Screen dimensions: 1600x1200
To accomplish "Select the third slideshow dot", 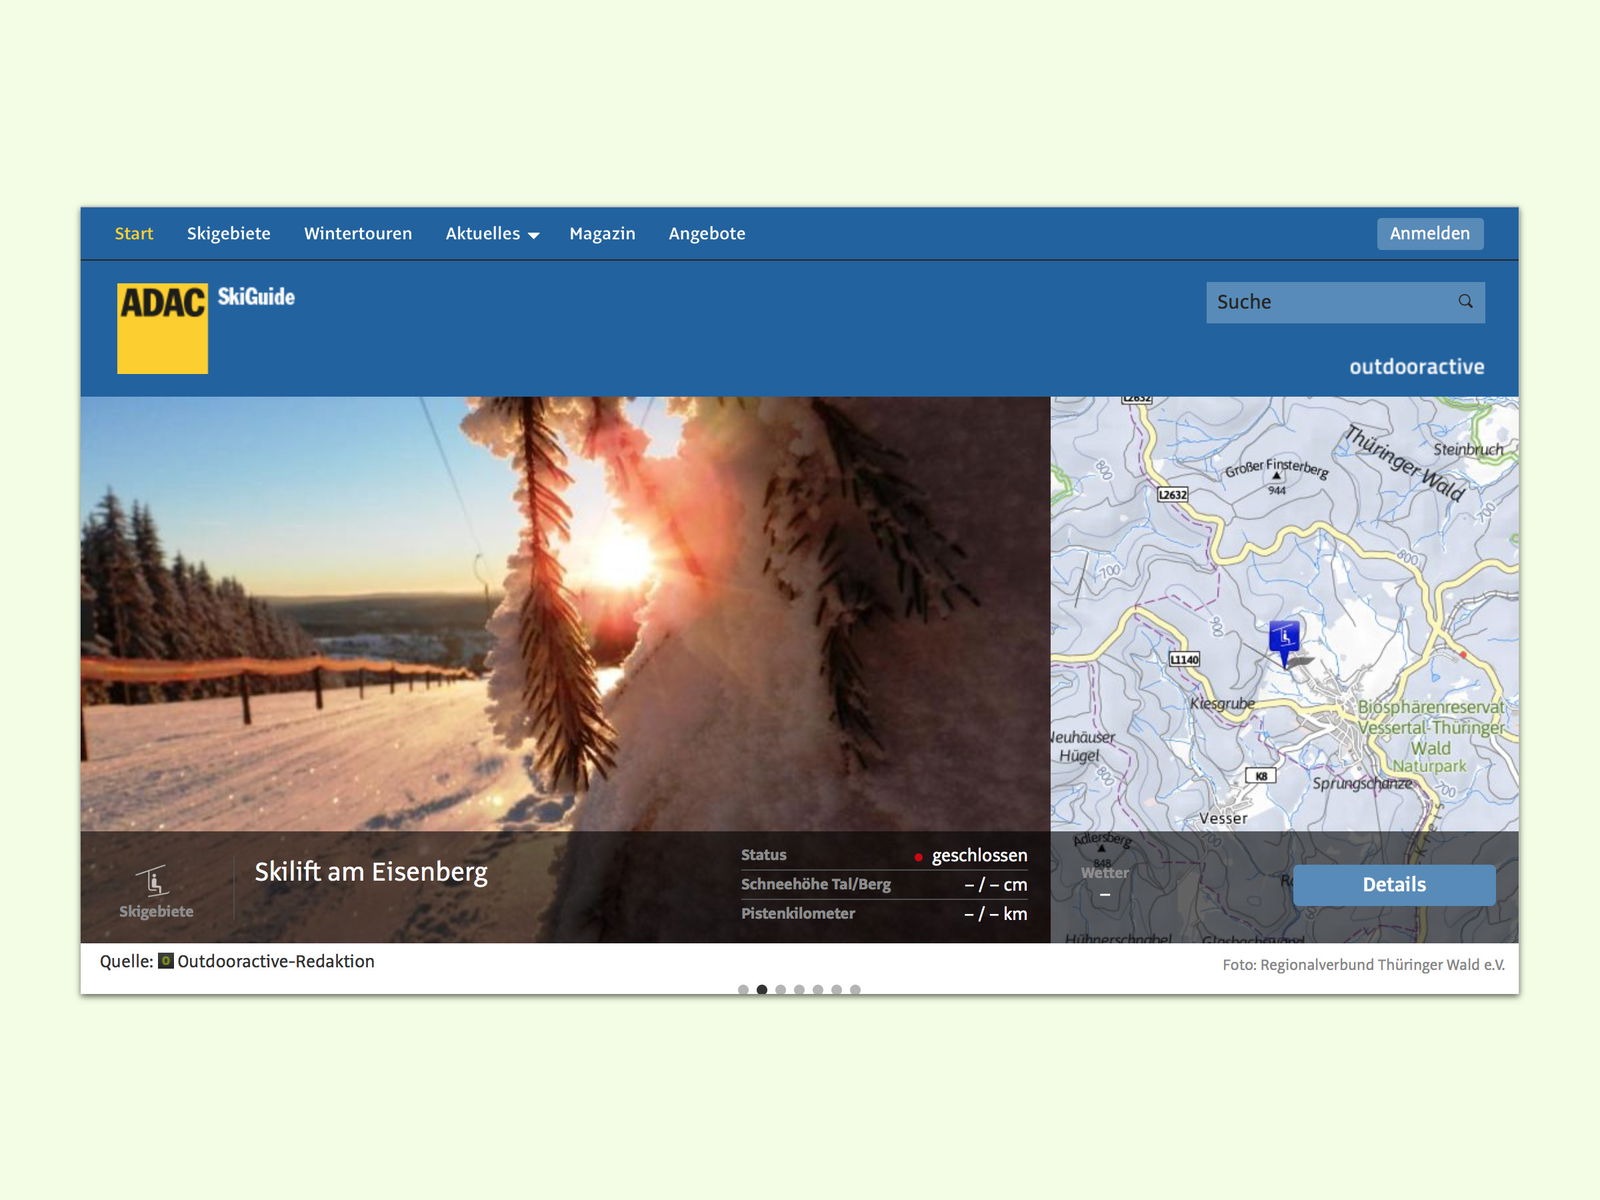I will click(x=781, y=990).
